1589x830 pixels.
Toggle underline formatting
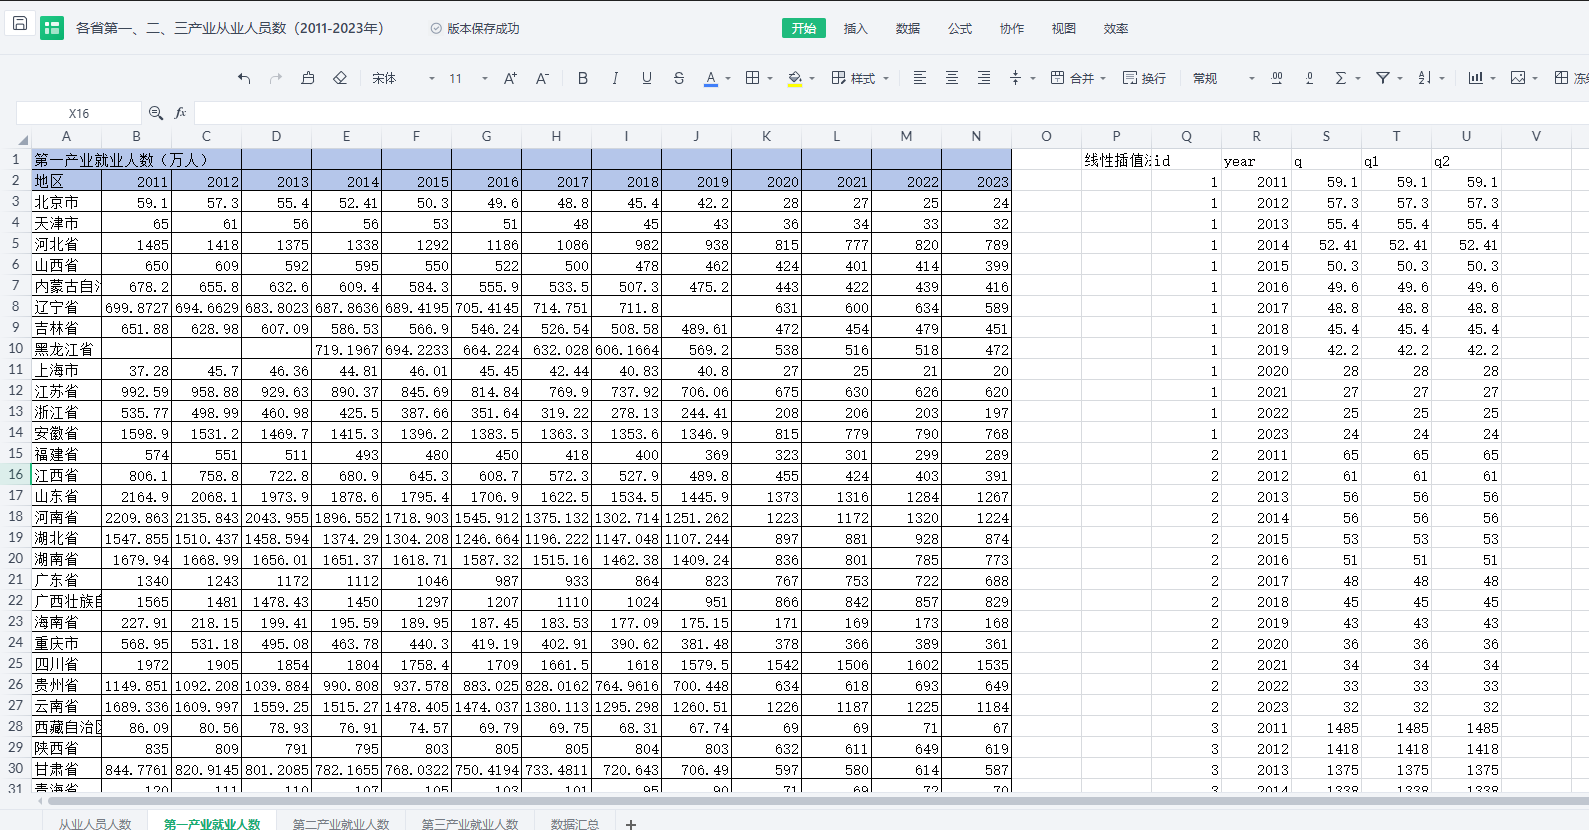647,78
